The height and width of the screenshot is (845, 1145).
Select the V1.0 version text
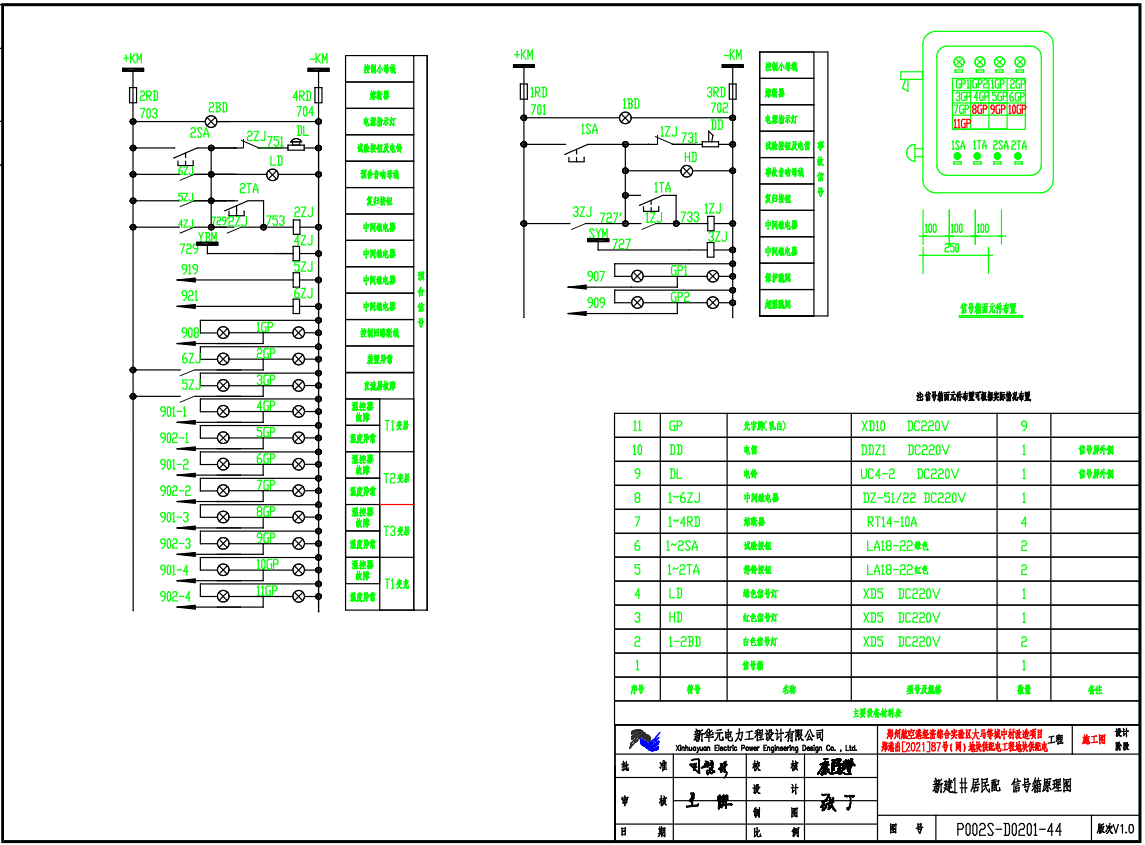[x=1123, y=829]
